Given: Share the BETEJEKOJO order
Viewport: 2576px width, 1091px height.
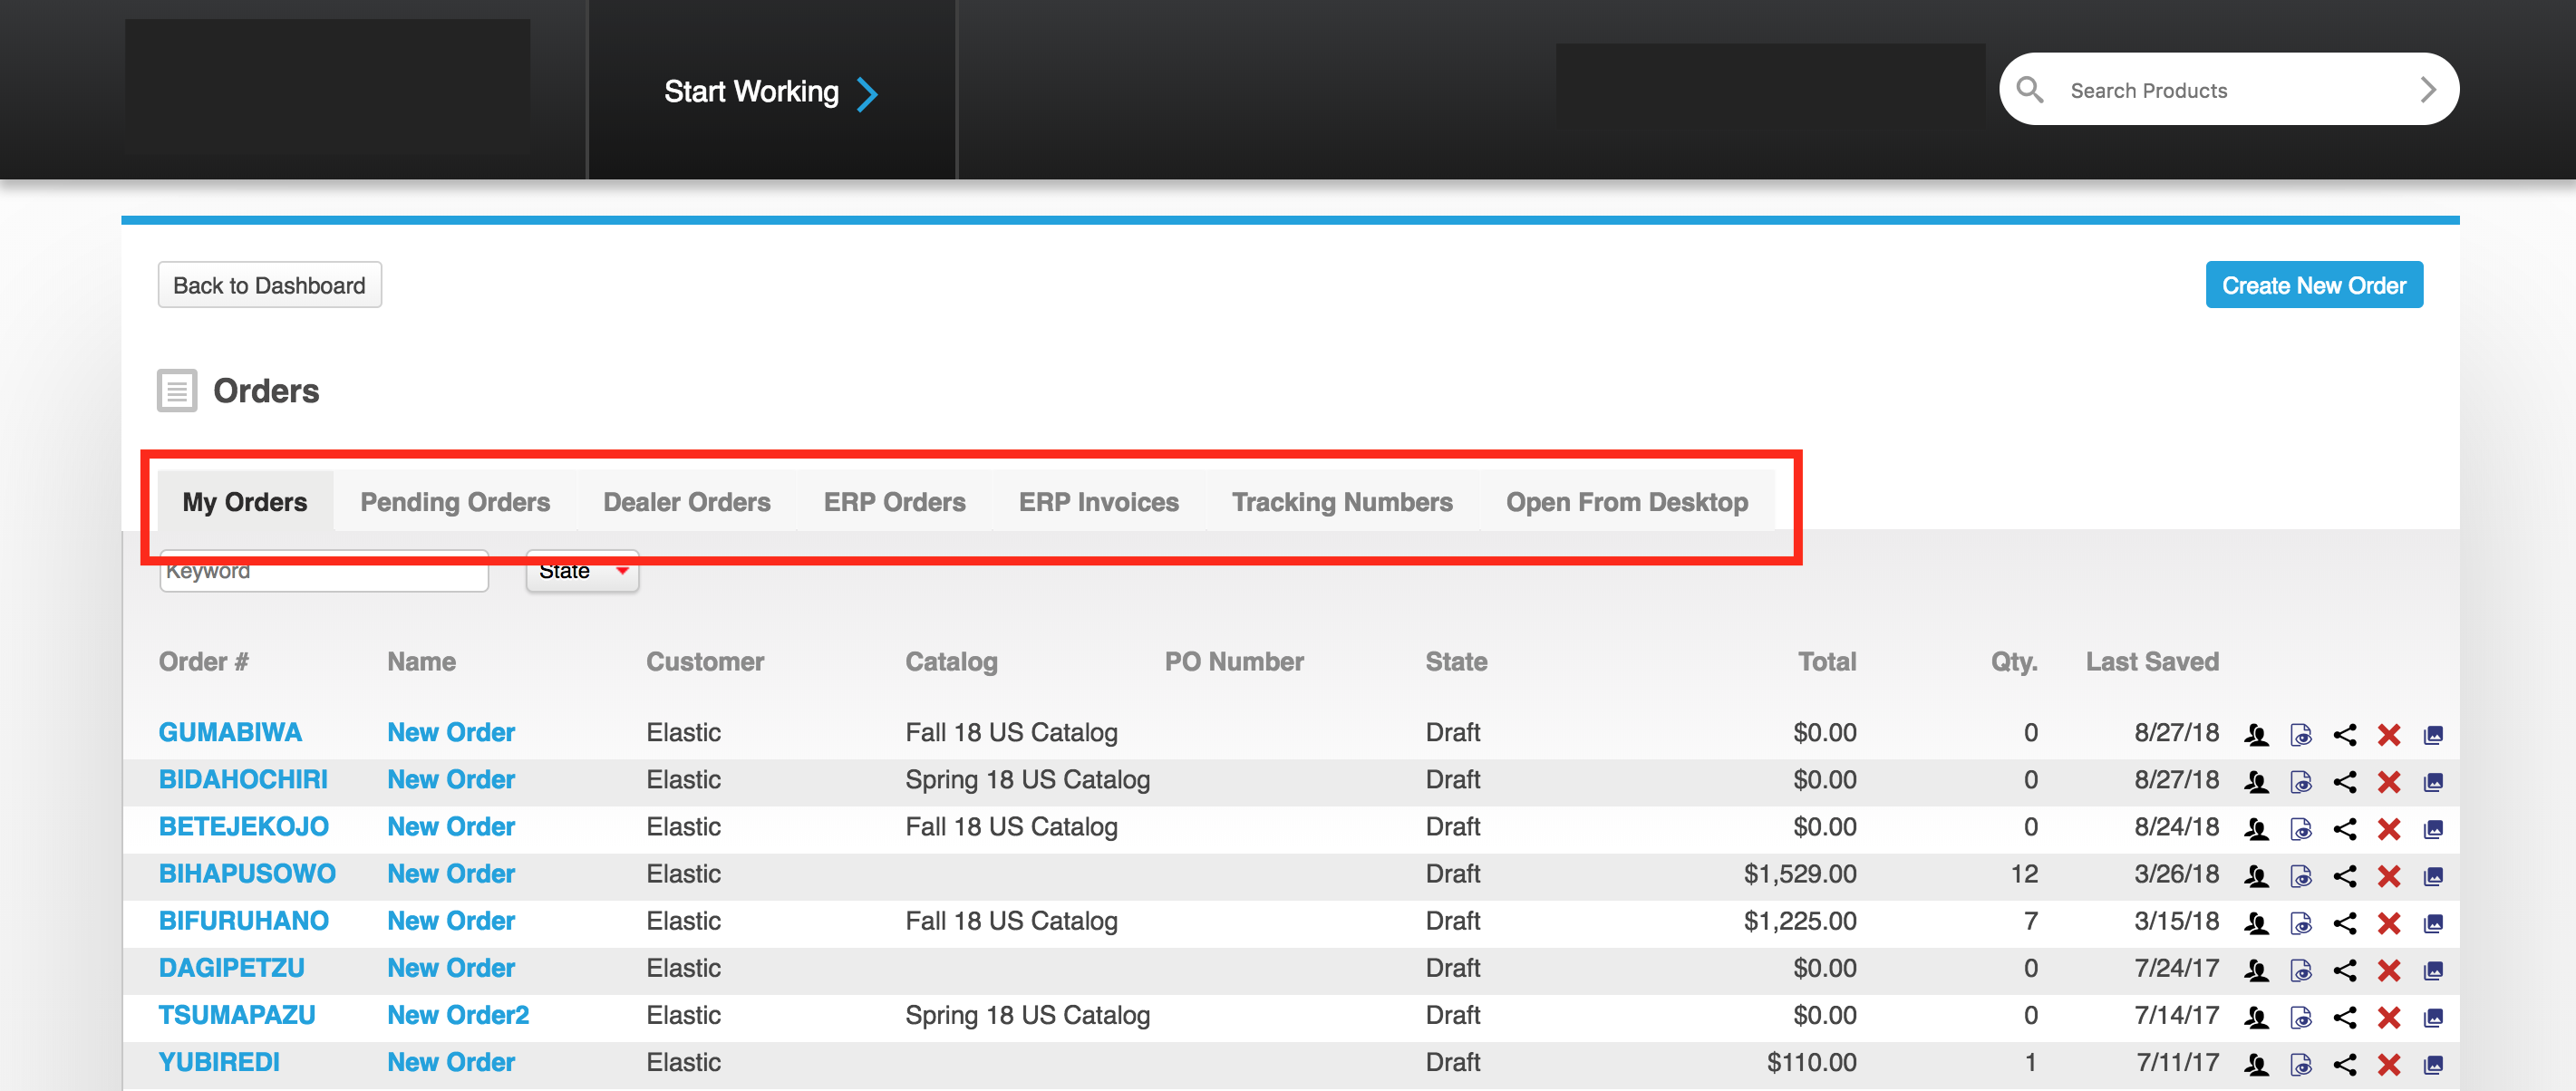Looking at the screenshot, I should [x=2345, y=829].
